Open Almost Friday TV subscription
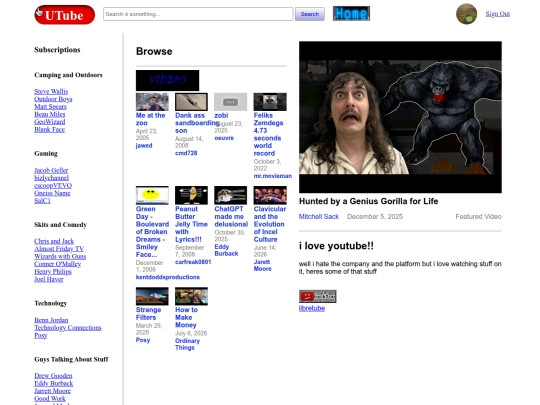 tap(59, 249)
